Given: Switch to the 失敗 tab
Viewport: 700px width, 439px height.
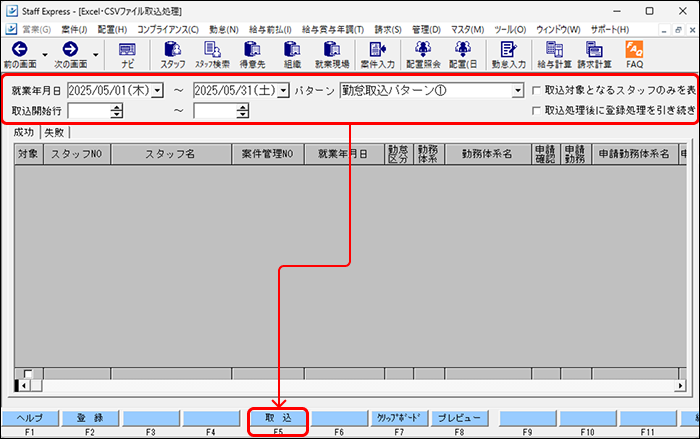Looking at the screenshot, I should pyautogui.click(x=54, y=133).
